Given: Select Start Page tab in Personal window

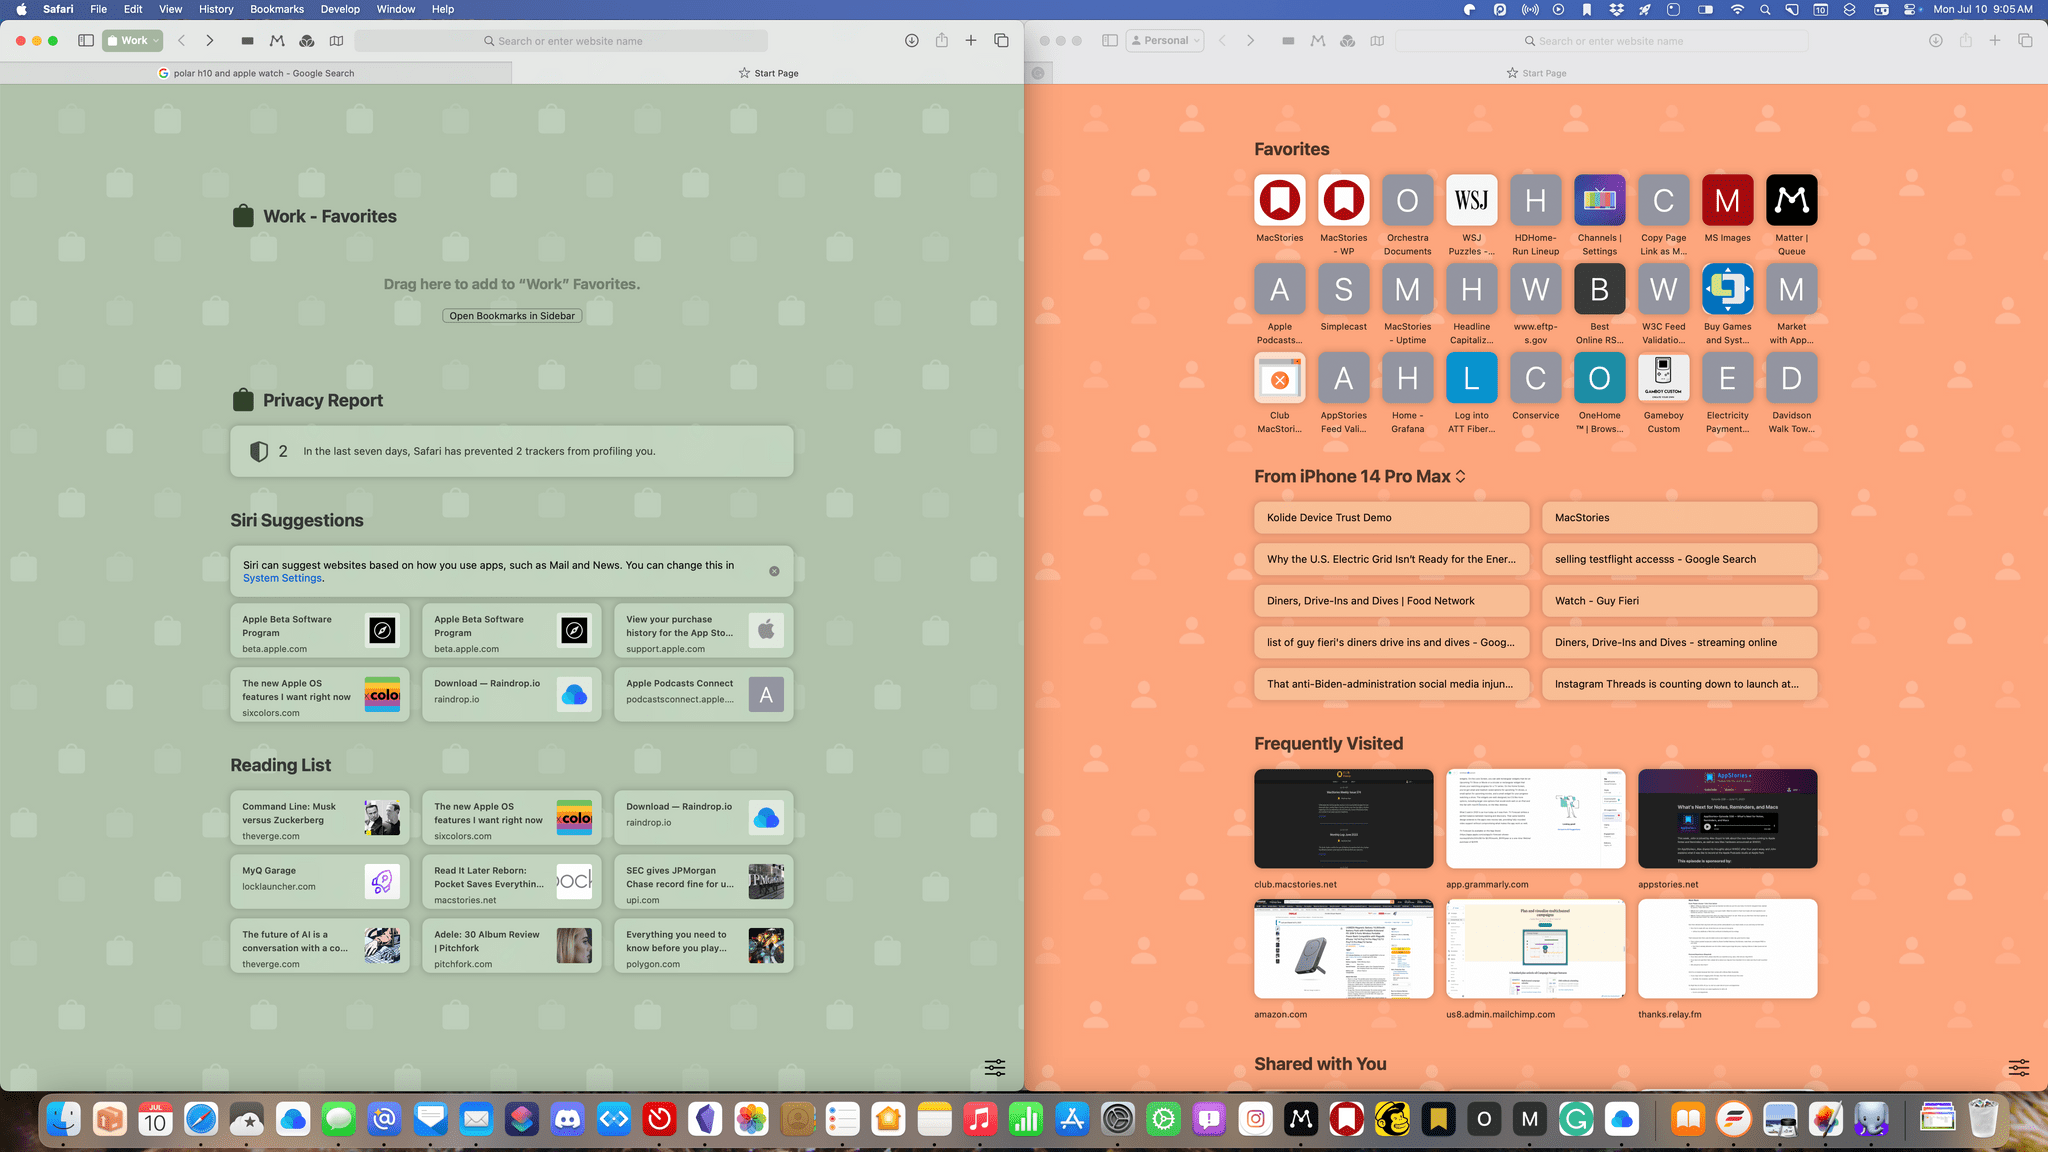Looking at the screenshot, I should pos(1536,73).
